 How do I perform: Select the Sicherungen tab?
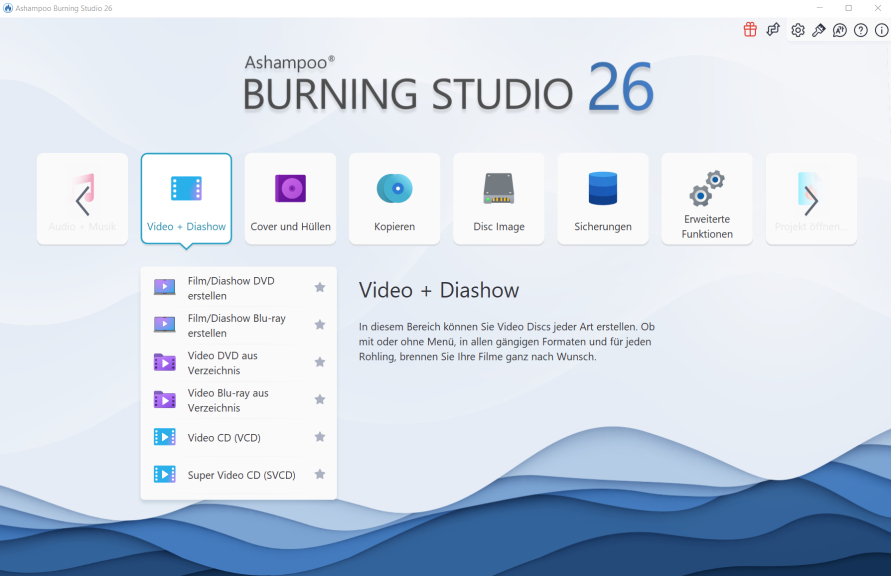point(602,197)
